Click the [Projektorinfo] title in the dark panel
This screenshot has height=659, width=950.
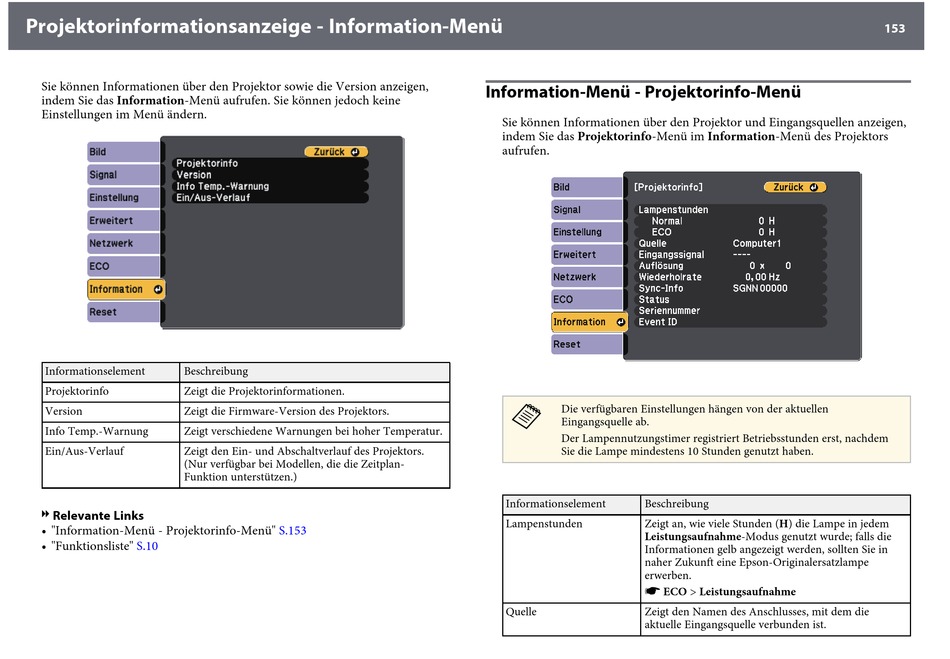tap(668, 187)
